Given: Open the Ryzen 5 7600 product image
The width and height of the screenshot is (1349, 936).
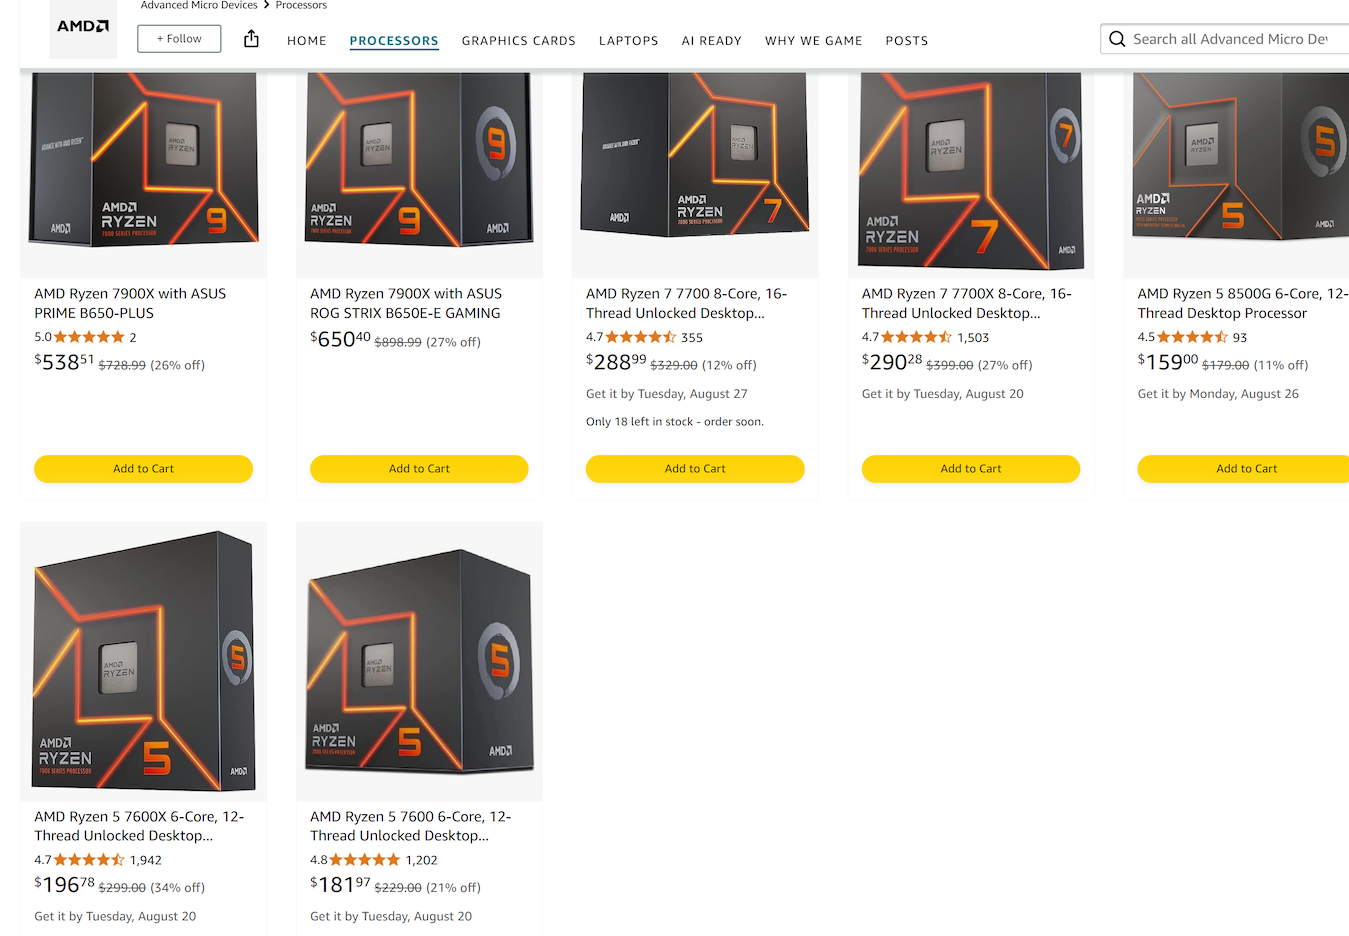Looking at the screenshot, I should [419, 661].
